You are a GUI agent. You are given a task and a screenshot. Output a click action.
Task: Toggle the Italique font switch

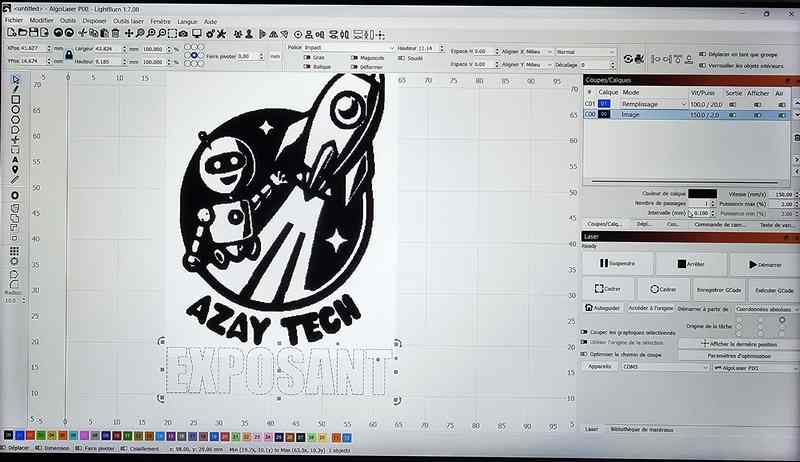click(x=308, y=67)
